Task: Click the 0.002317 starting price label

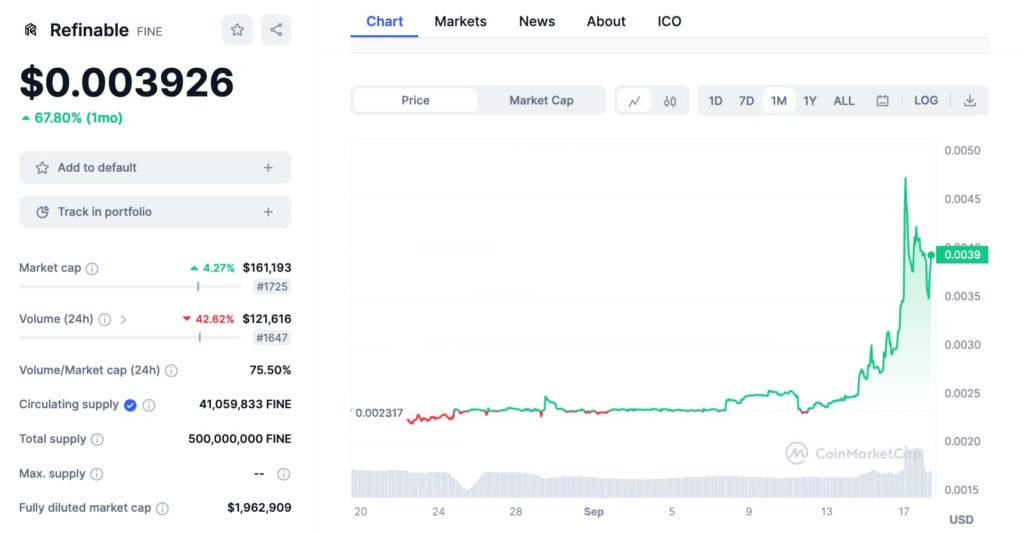Action: pyautogui.click(x=379, y=413)
